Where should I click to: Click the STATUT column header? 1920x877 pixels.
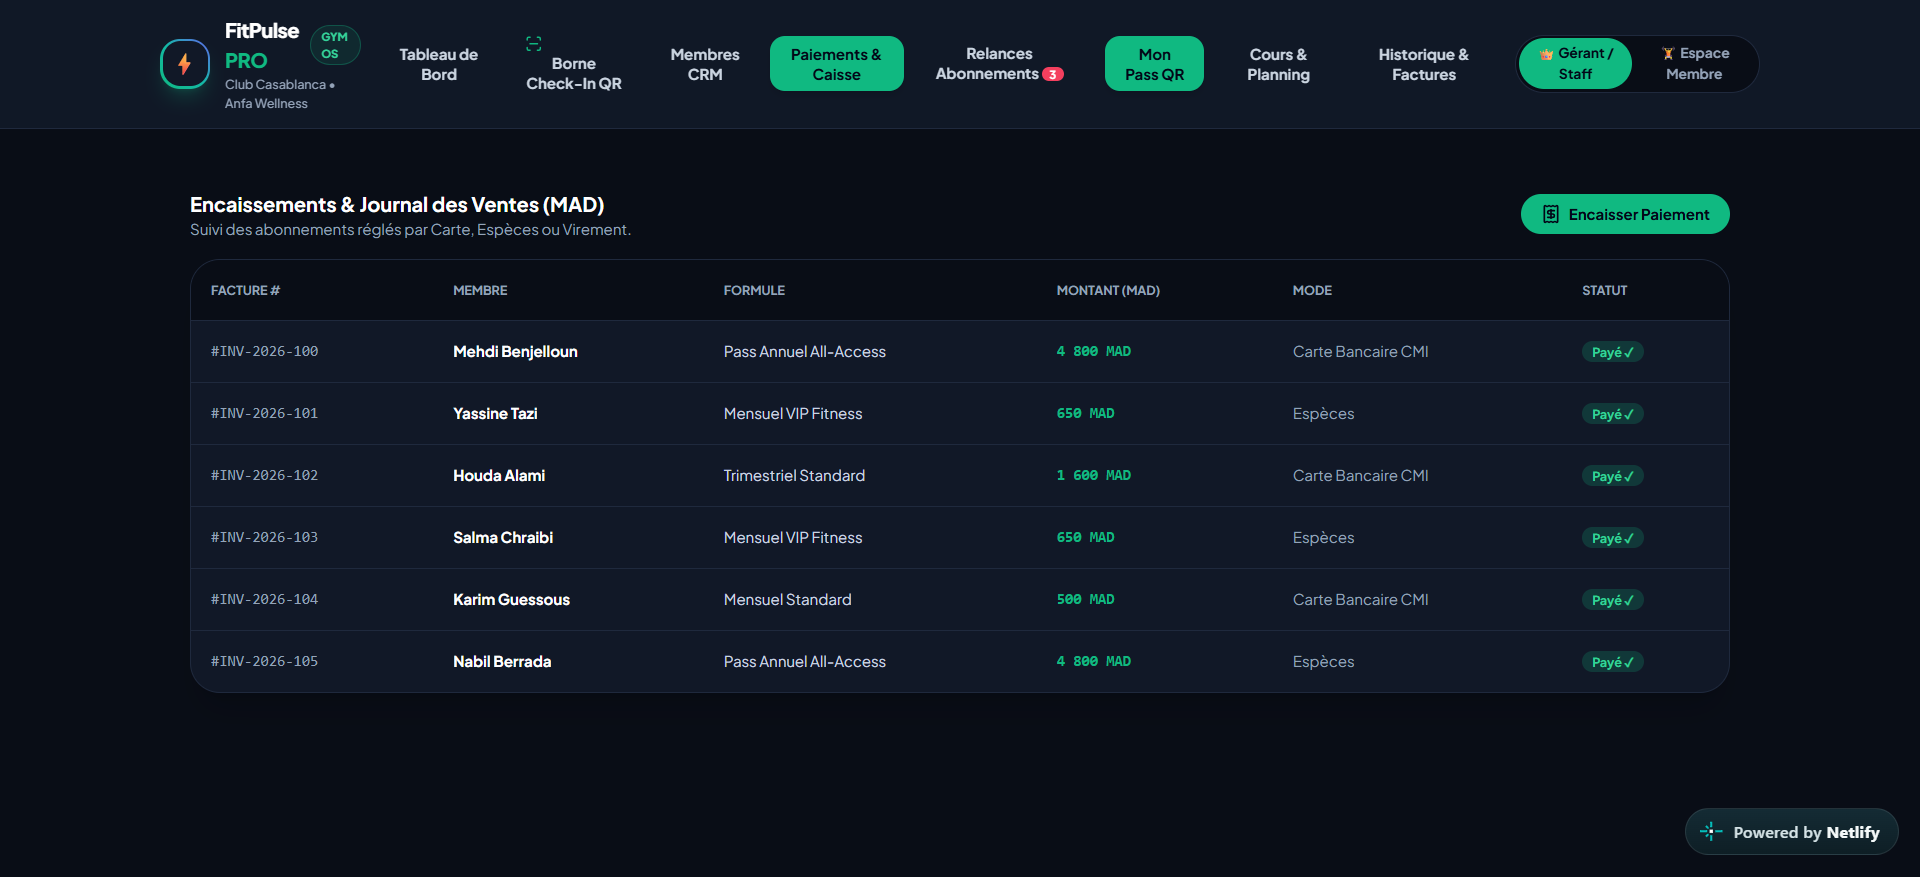(1604, 290)
